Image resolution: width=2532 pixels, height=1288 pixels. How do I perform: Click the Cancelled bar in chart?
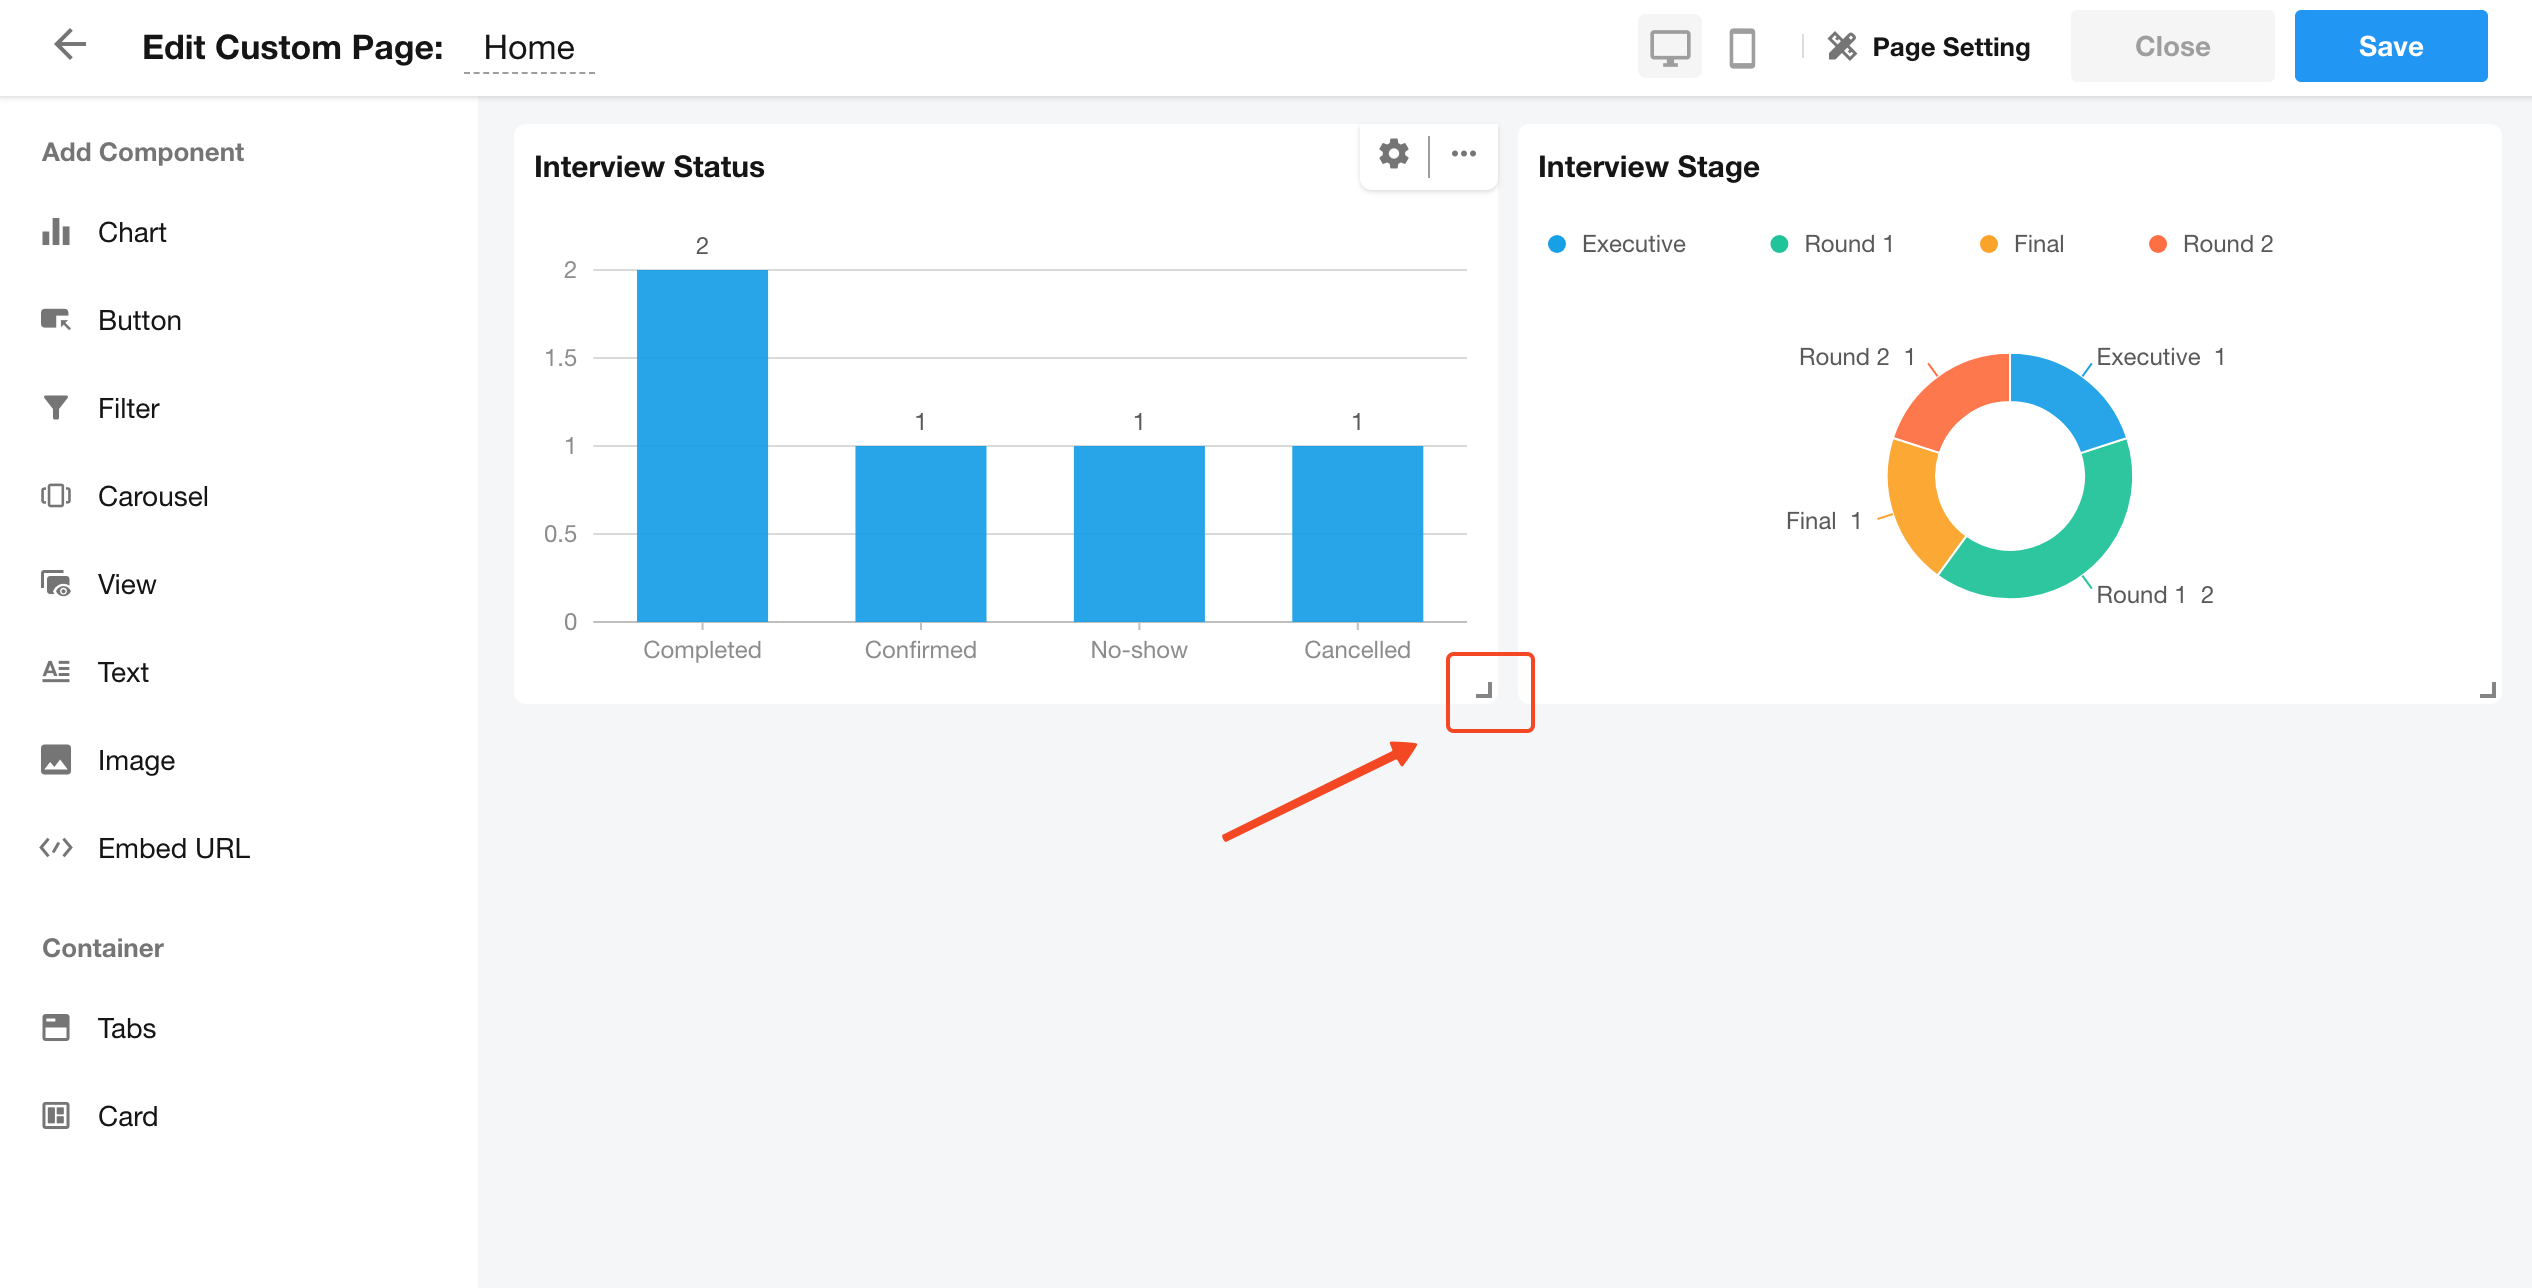1357,534
